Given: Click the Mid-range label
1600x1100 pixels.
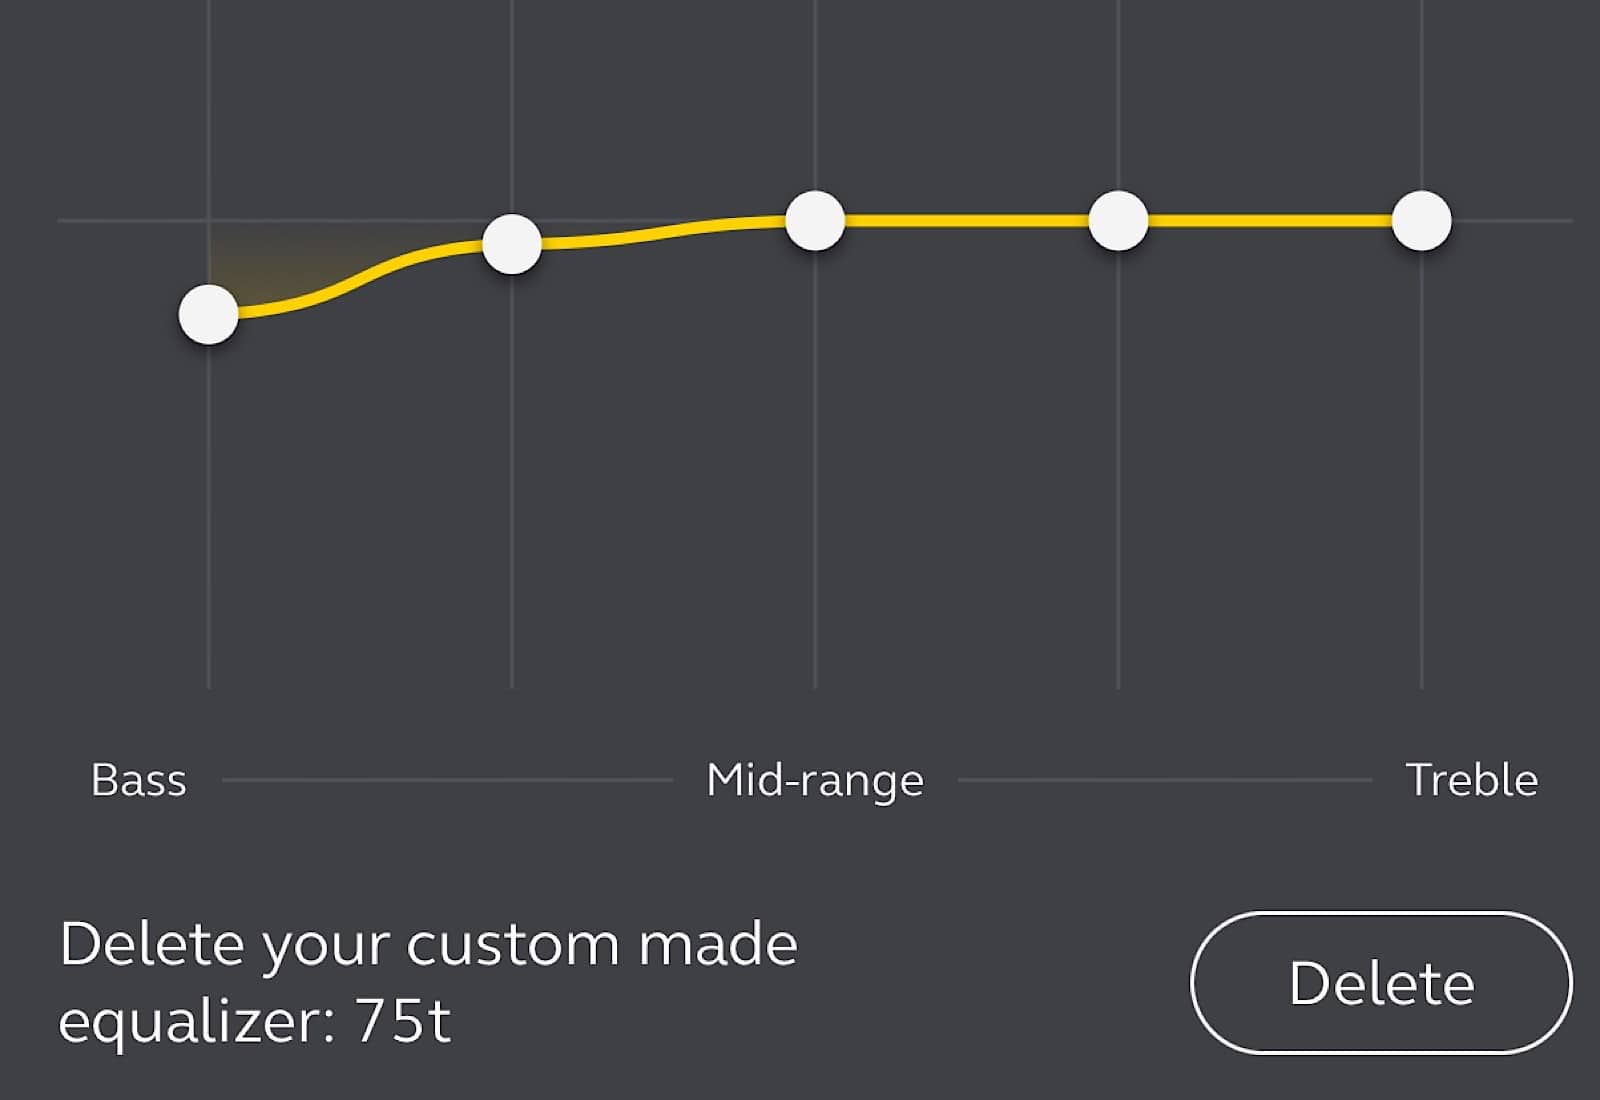Looking at the screenshot, I should (815, 779).
